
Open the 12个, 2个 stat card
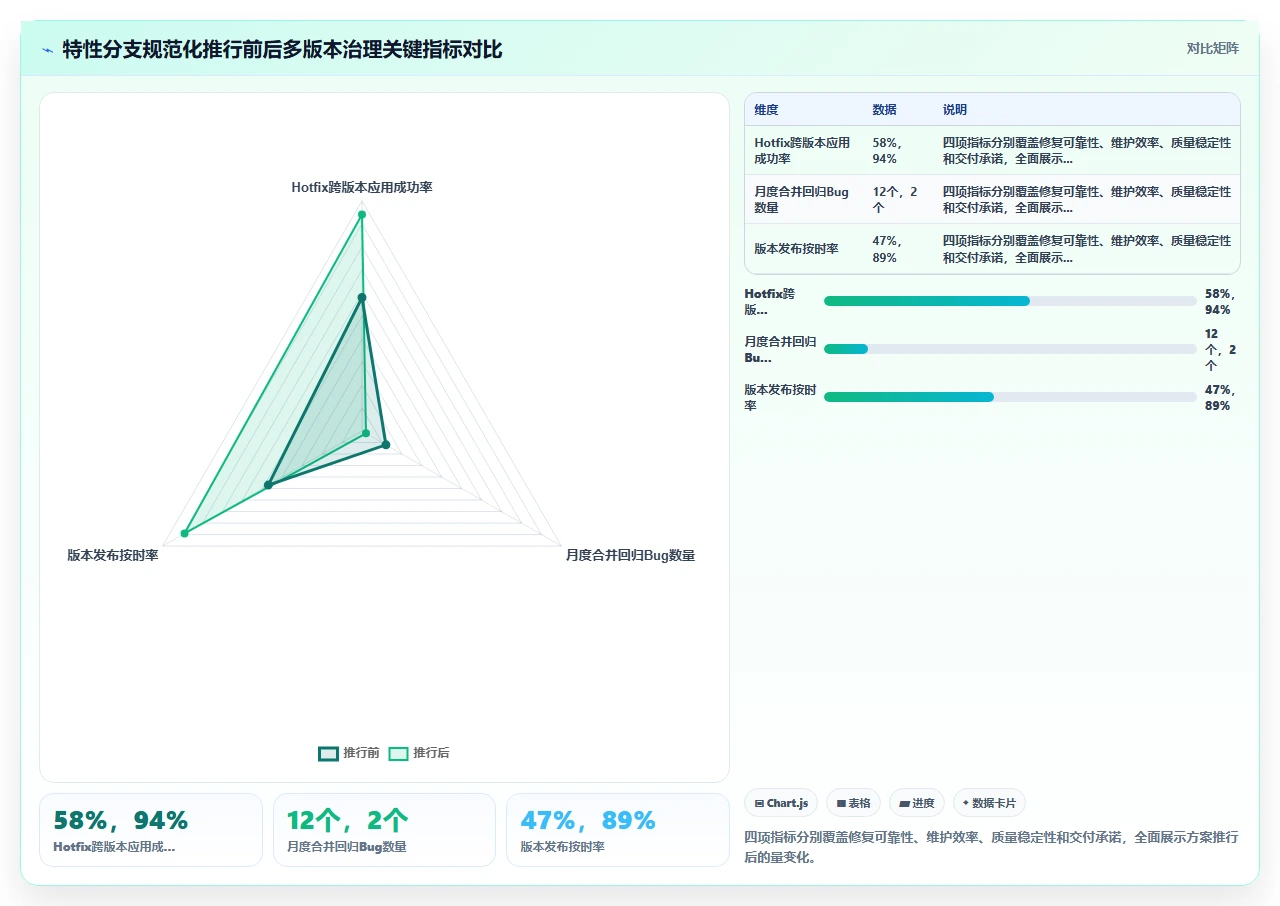(384, 830)
